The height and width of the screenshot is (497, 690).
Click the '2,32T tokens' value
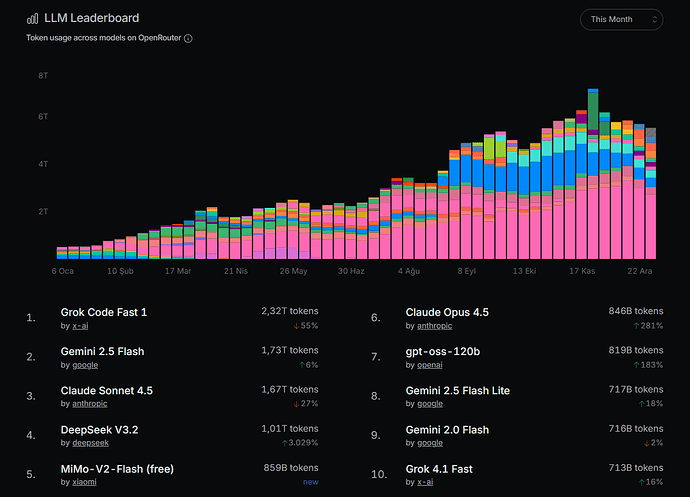click(290, 311)
